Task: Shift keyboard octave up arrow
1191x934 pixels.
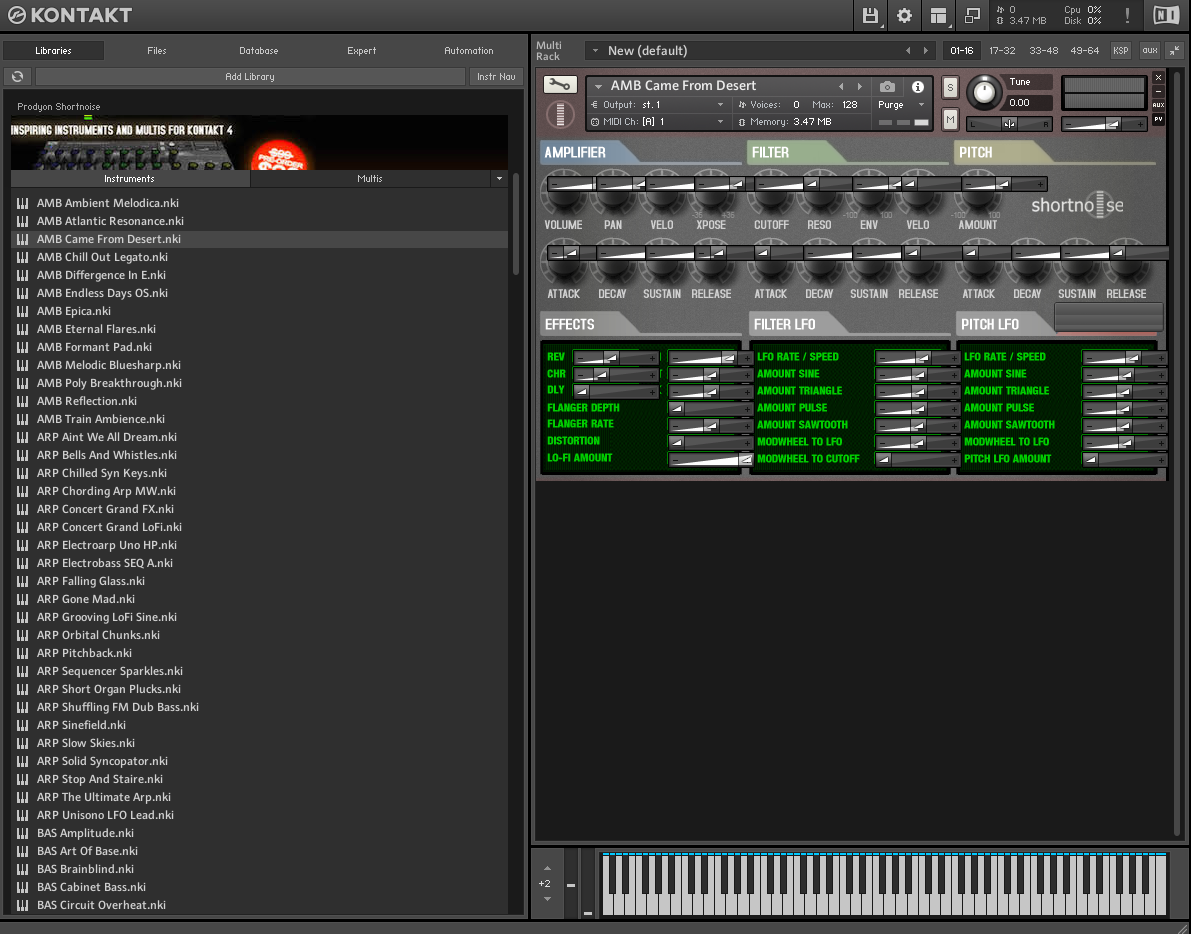Action: tap(547, 868)
